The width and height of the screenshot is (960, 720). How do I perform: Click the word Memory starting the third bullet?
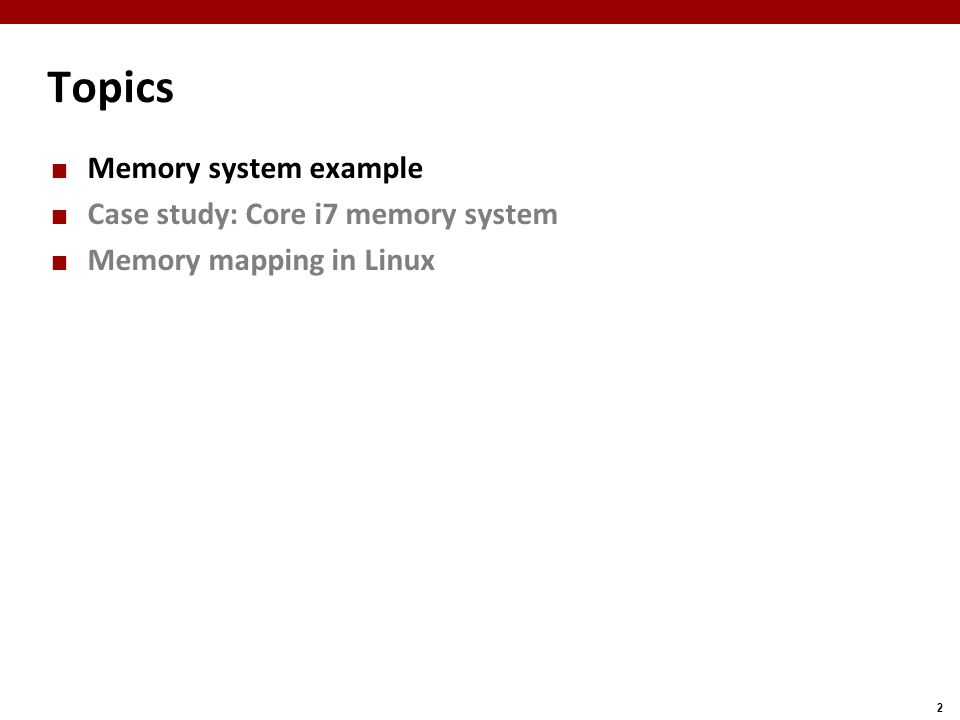[144, 261]
